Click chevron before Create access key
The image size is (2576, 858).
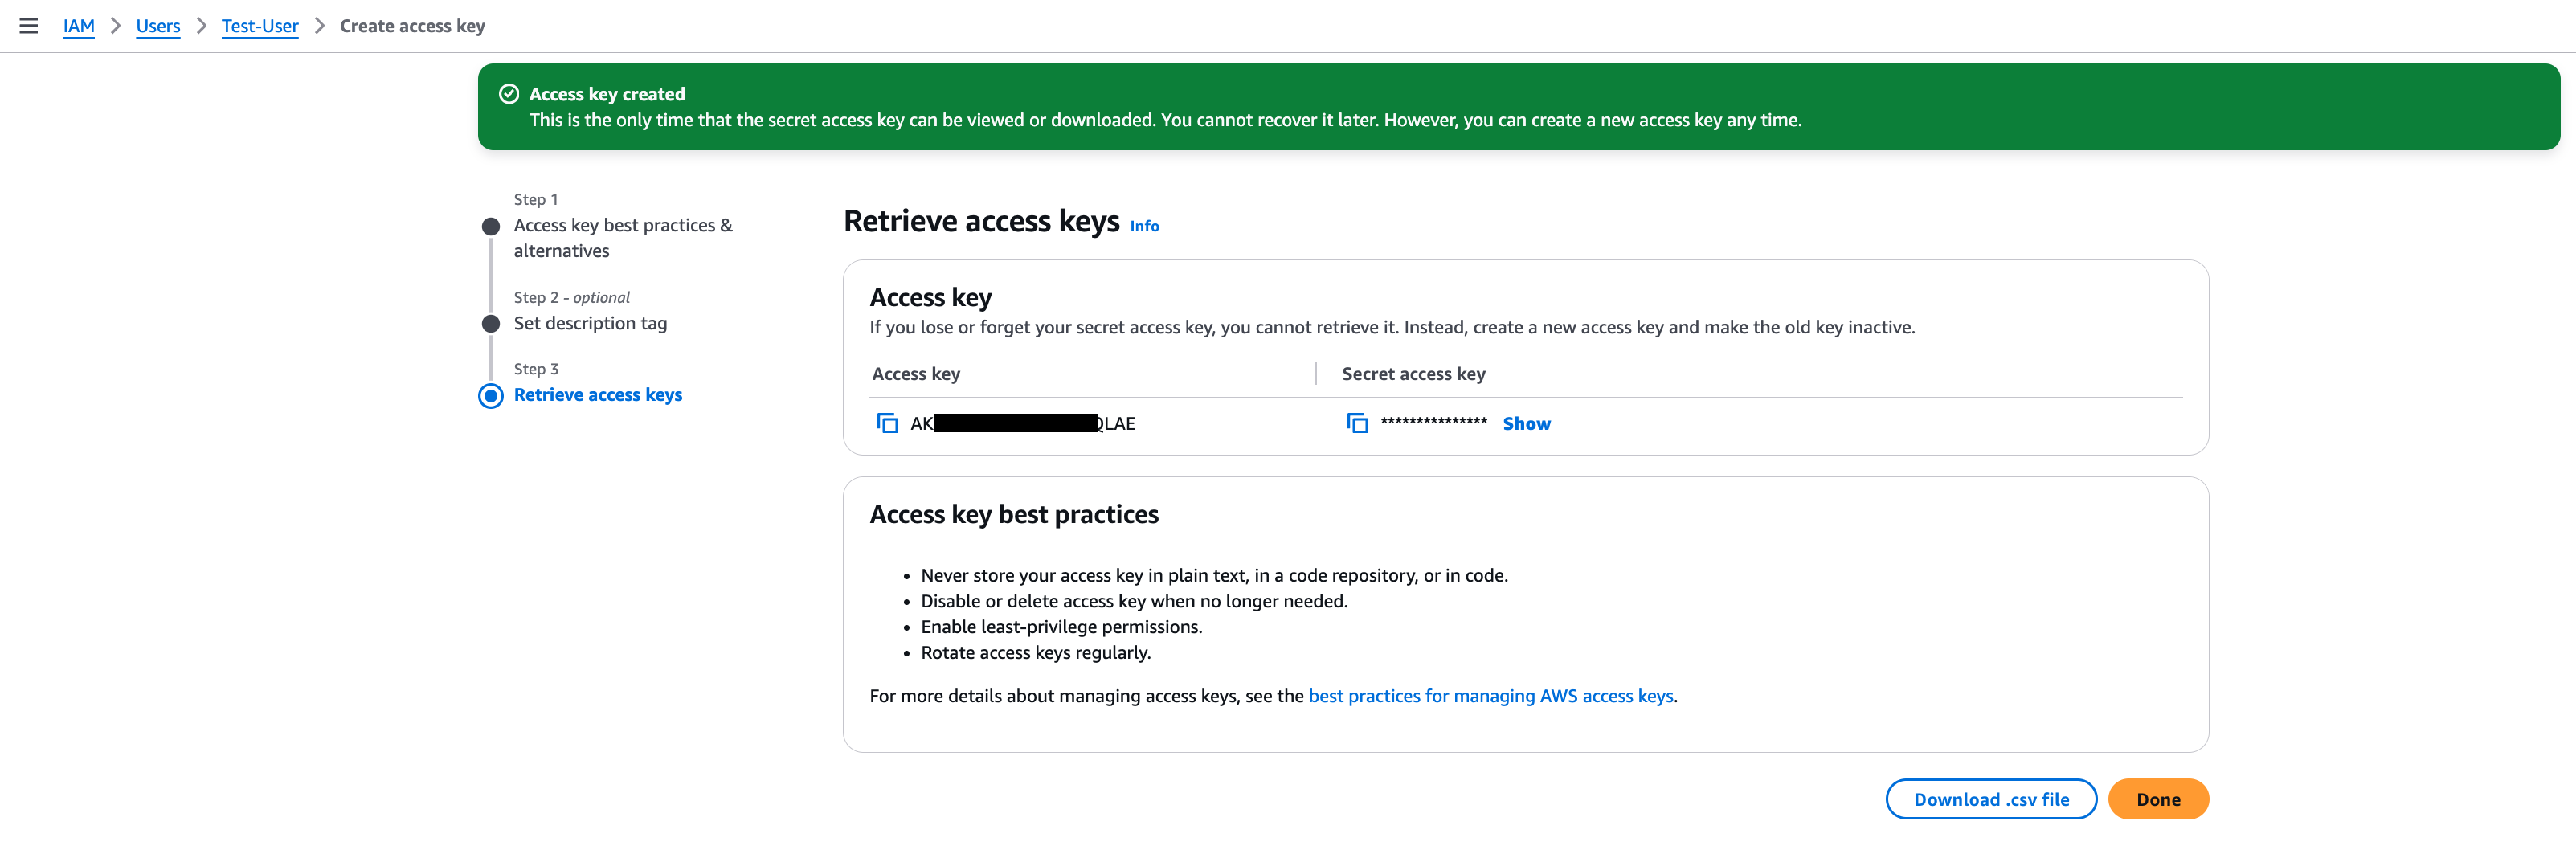pos(319,26)
